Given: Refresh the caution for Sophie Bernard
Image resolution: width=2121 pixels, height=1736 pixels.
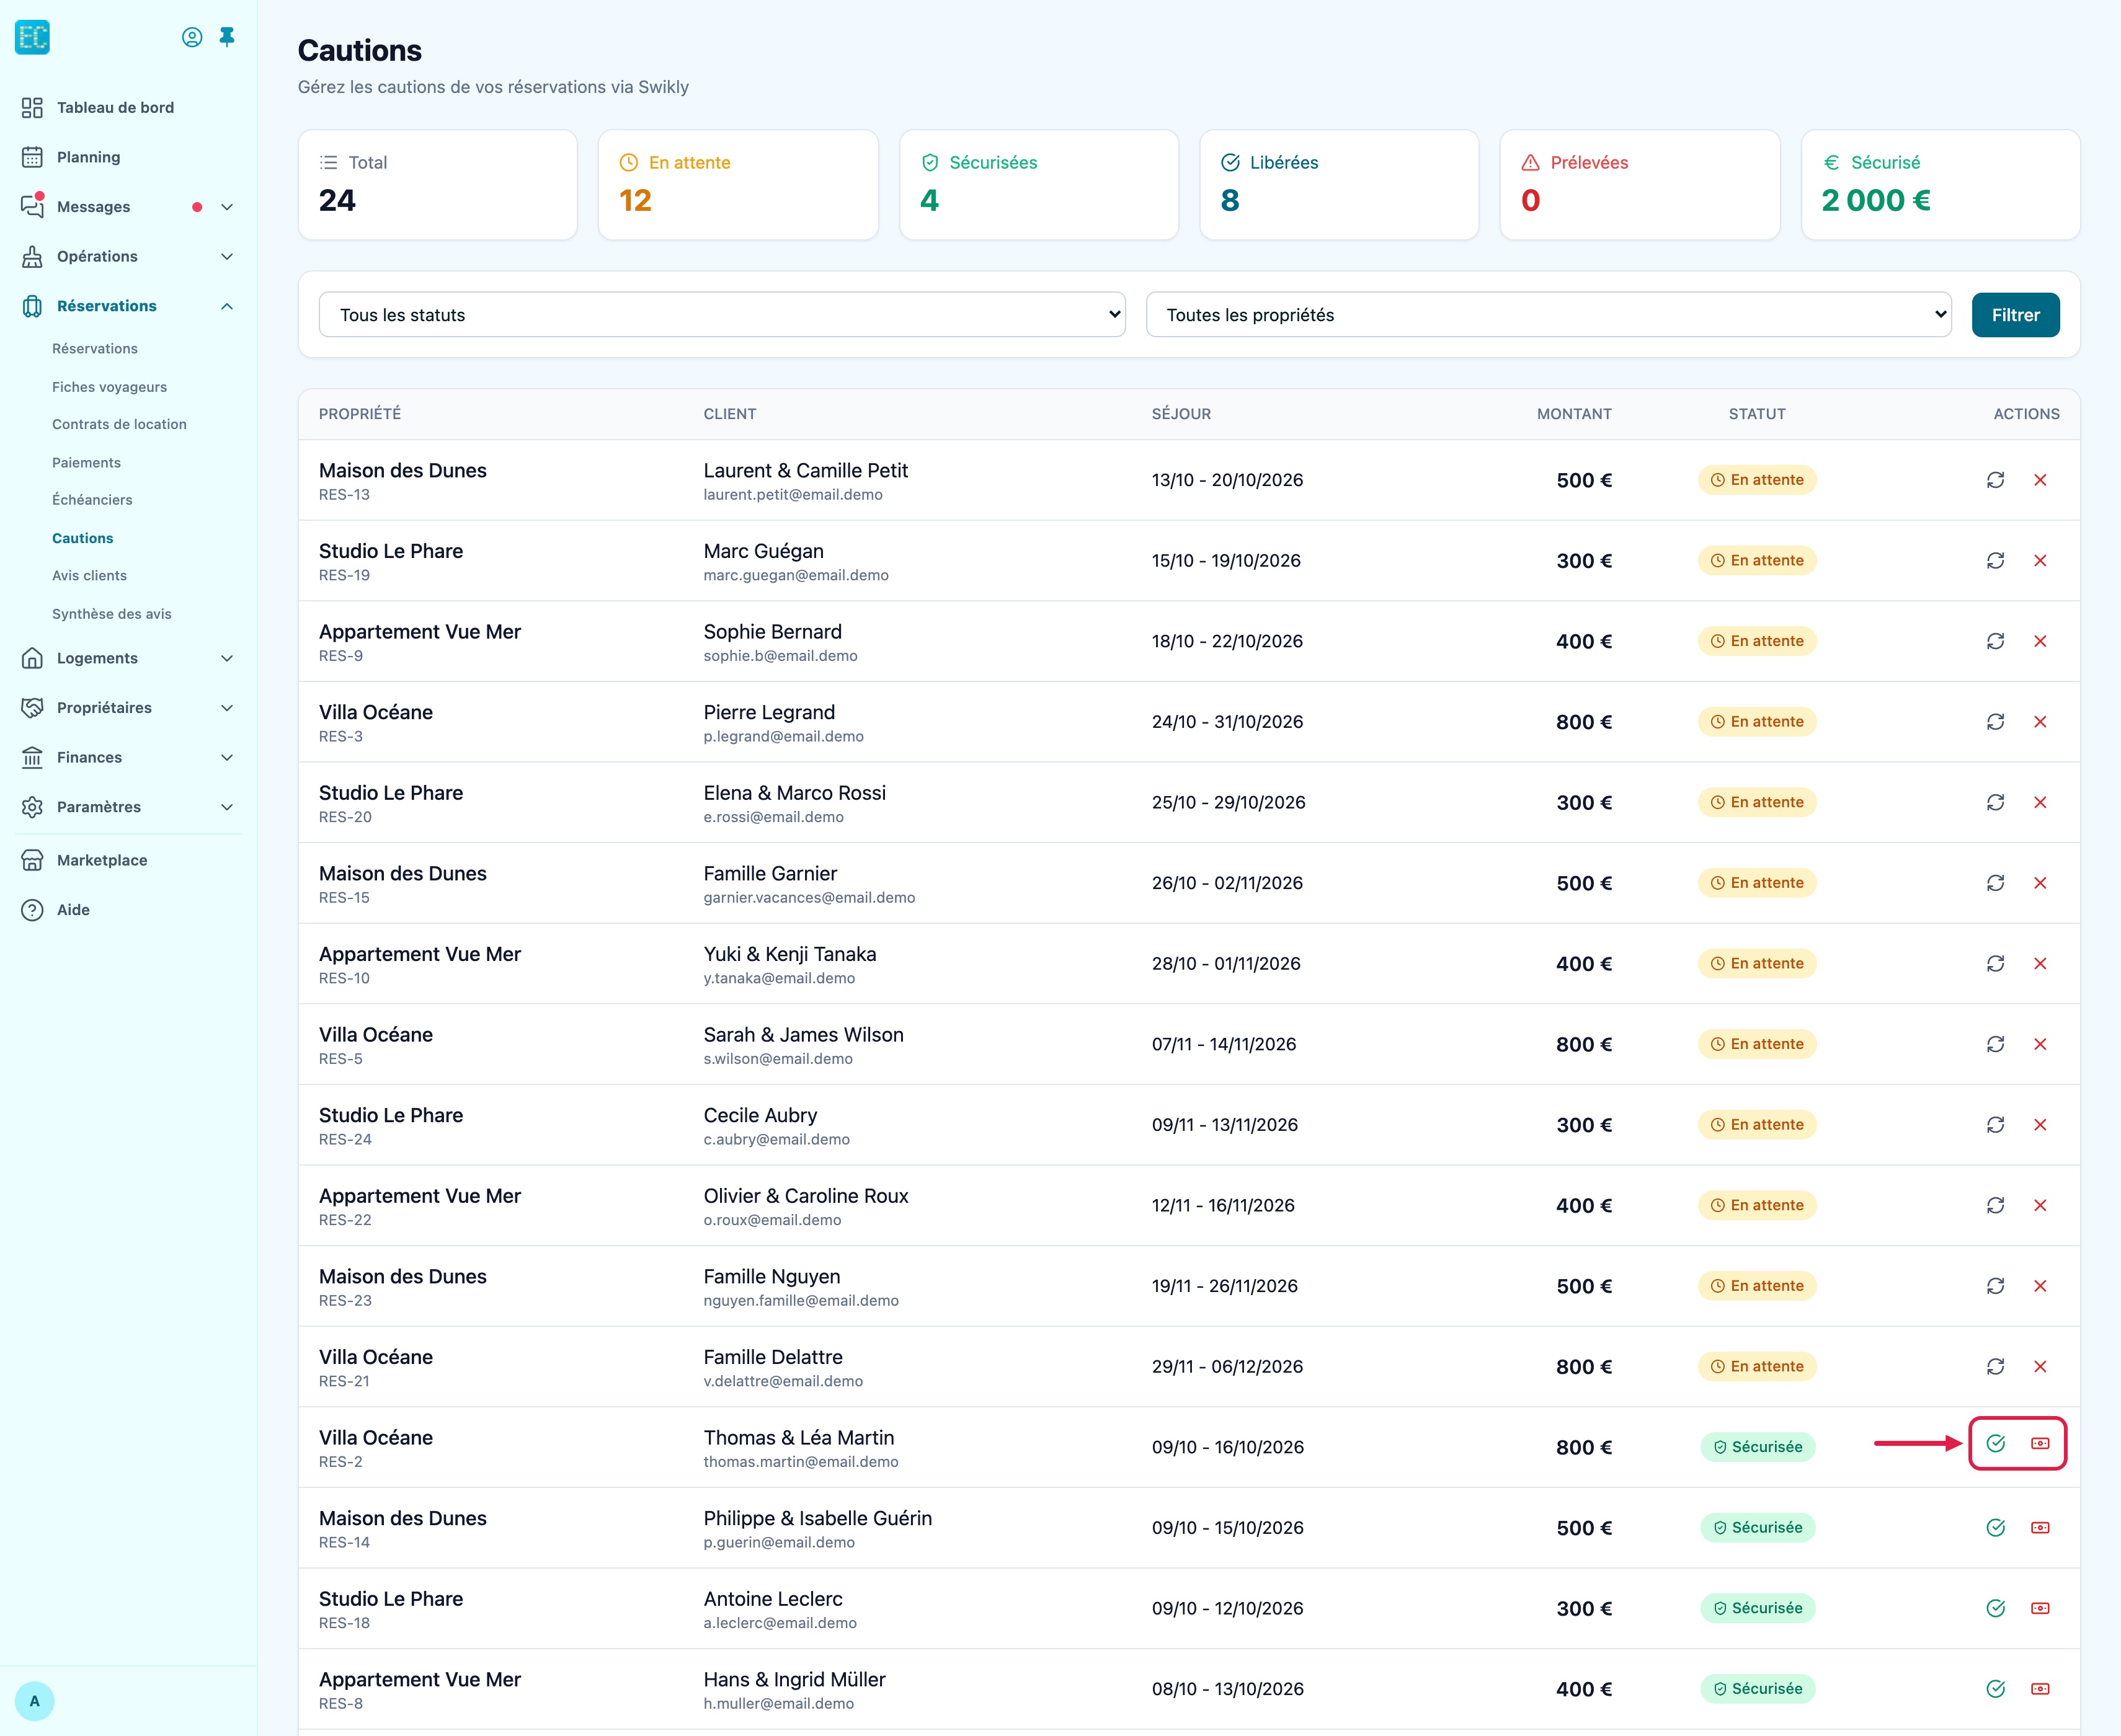Looking at the screenshot, I should pyautogui.click(x=1995, y=641).
